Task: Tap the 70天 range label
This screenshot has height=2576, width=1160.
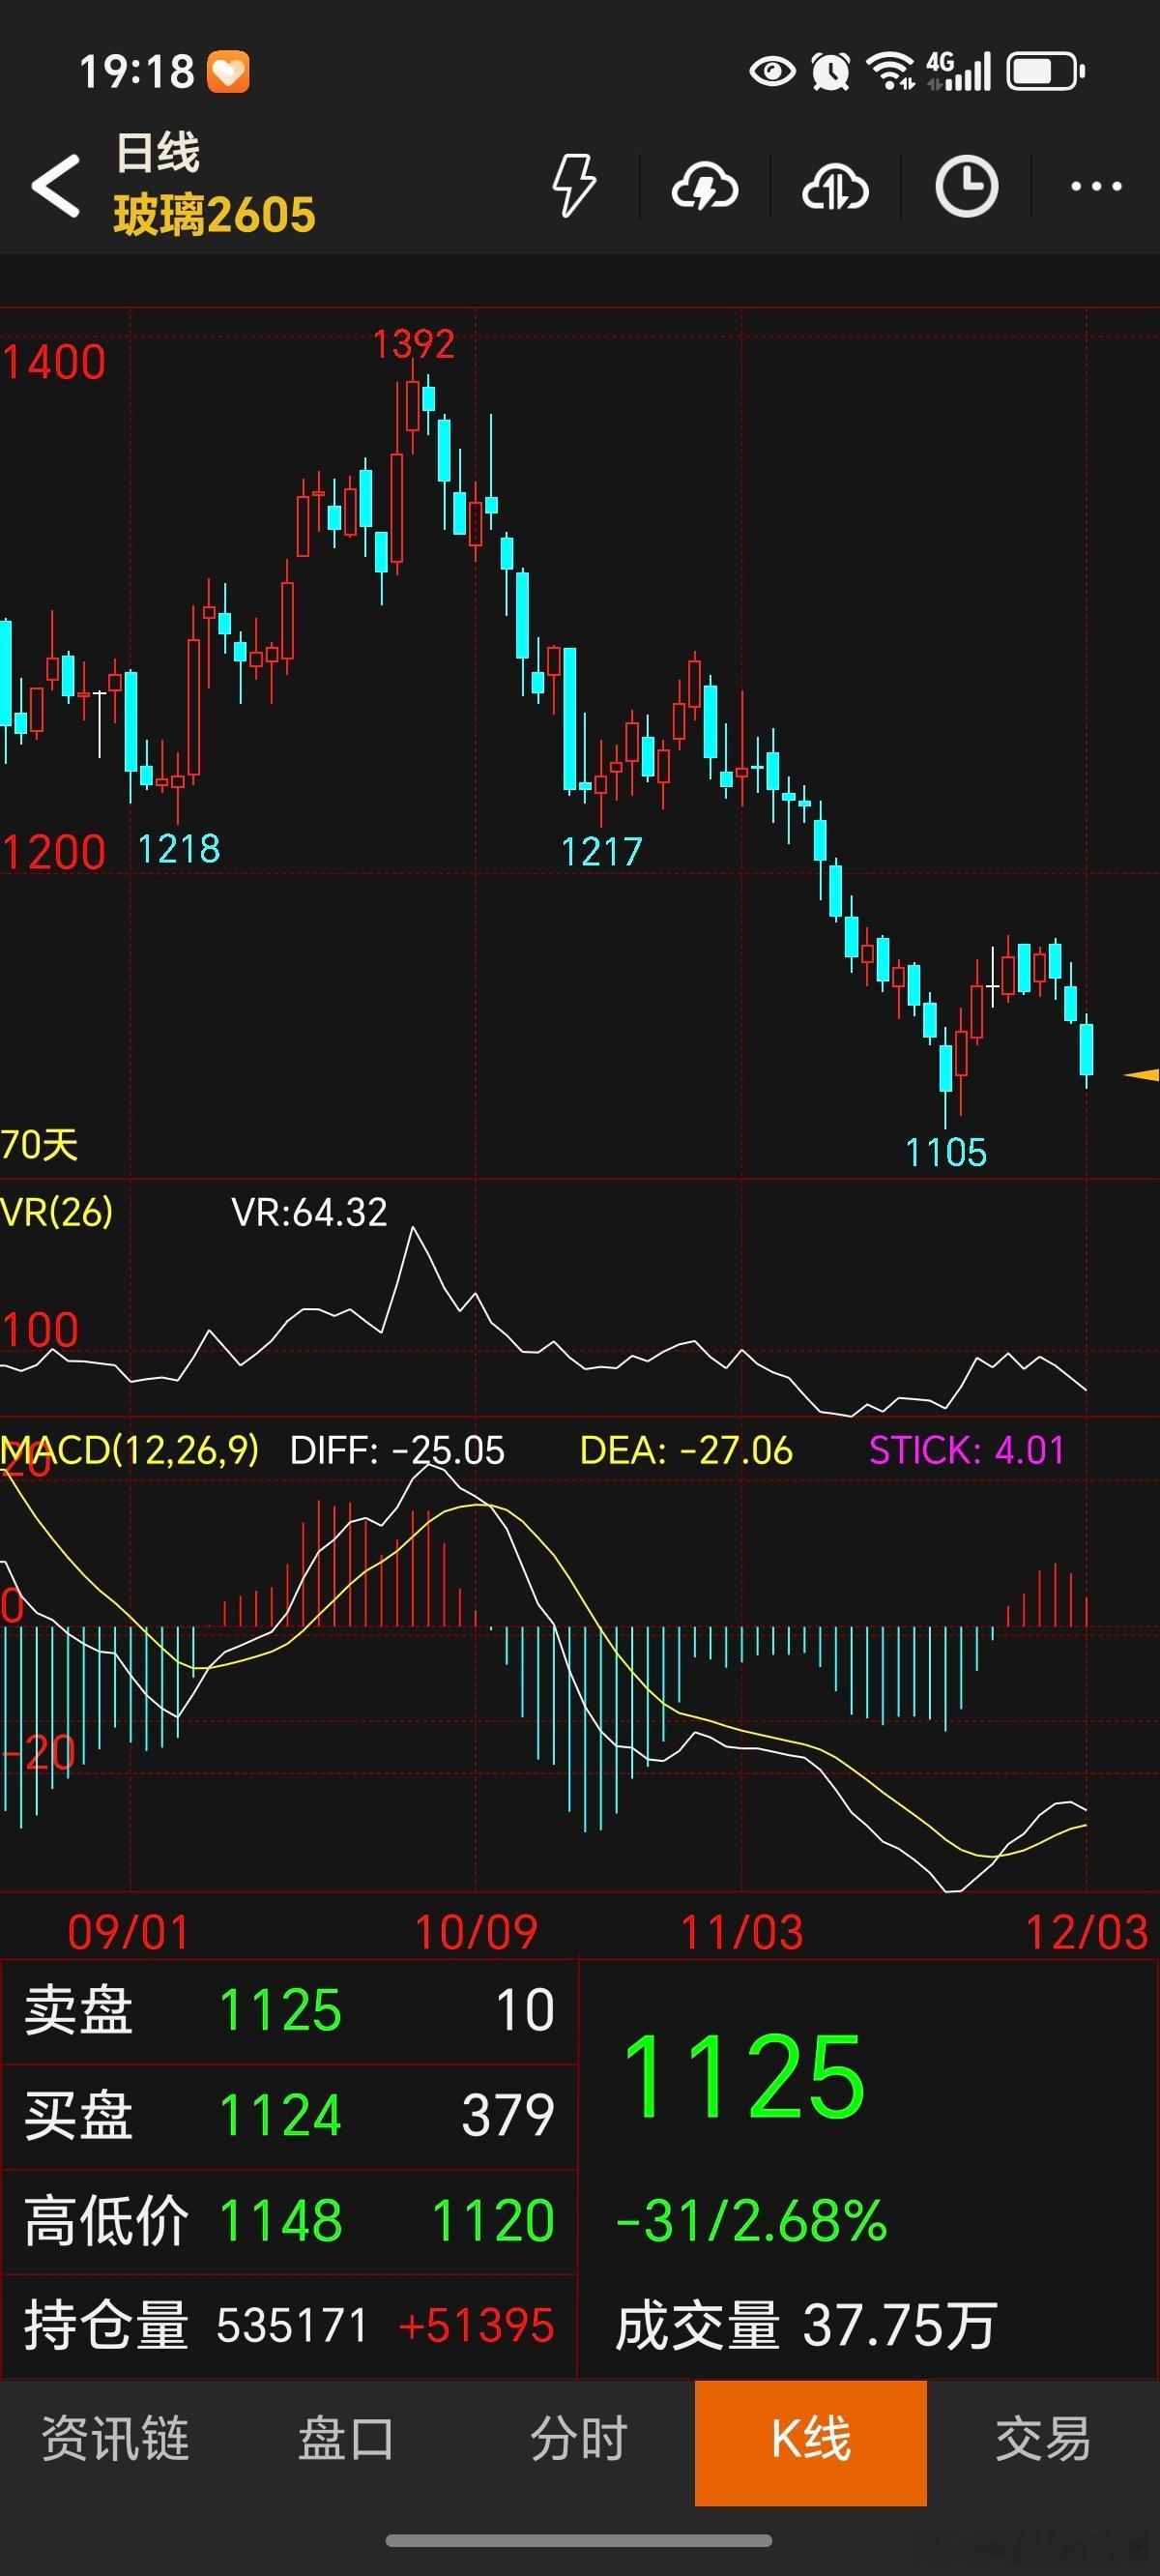Action: click(x=39, y=1144)
